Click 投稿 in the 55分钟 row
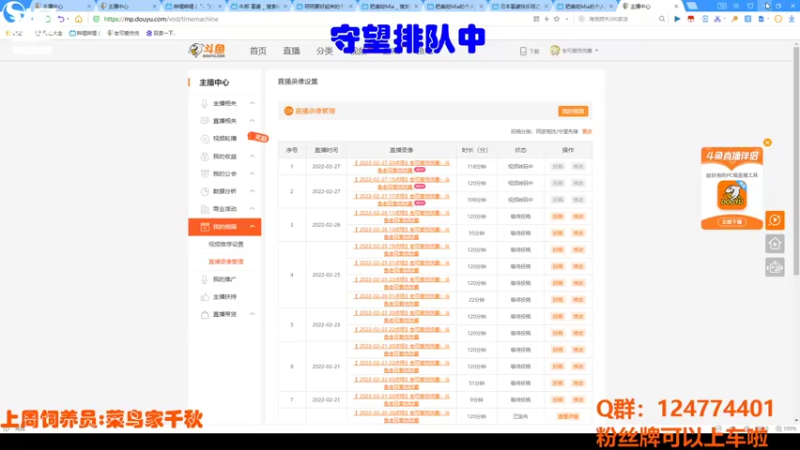Viewport: 800px width, 450px height. (x=558, y=233)
